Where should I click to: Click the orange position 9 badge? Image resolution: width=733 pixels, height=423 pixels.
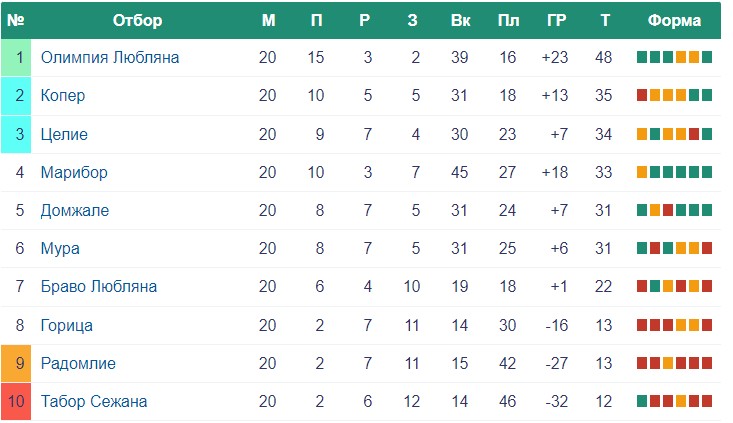16,364
